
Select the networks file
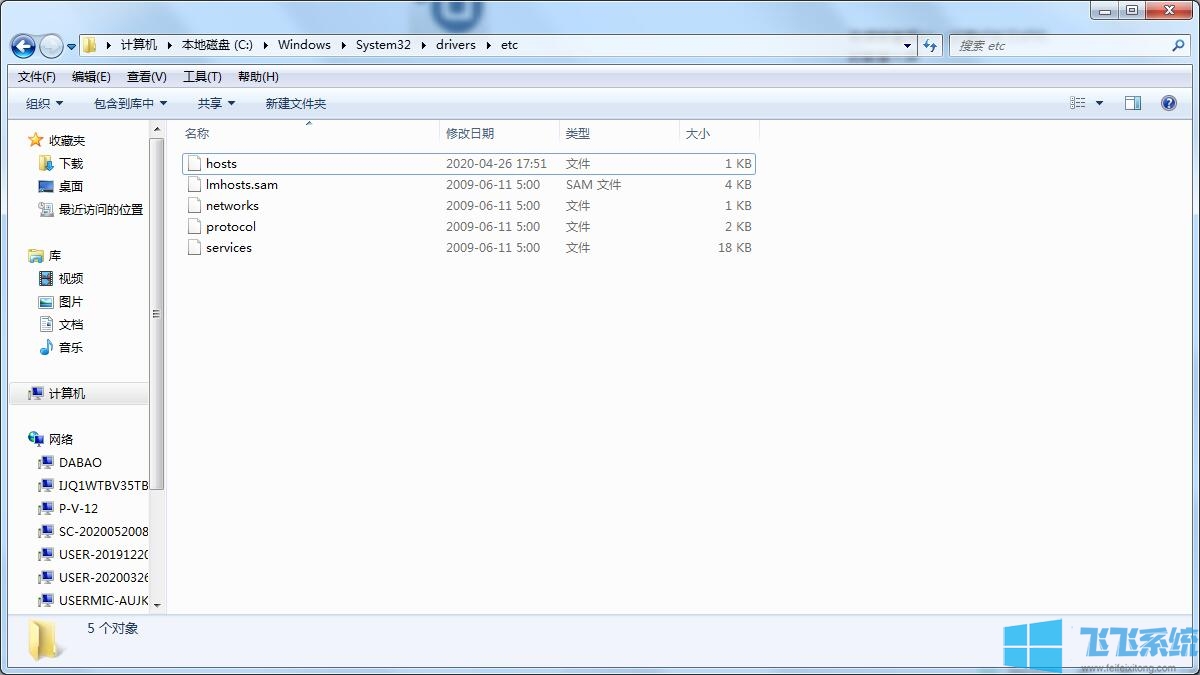click(x=234, y=205)
